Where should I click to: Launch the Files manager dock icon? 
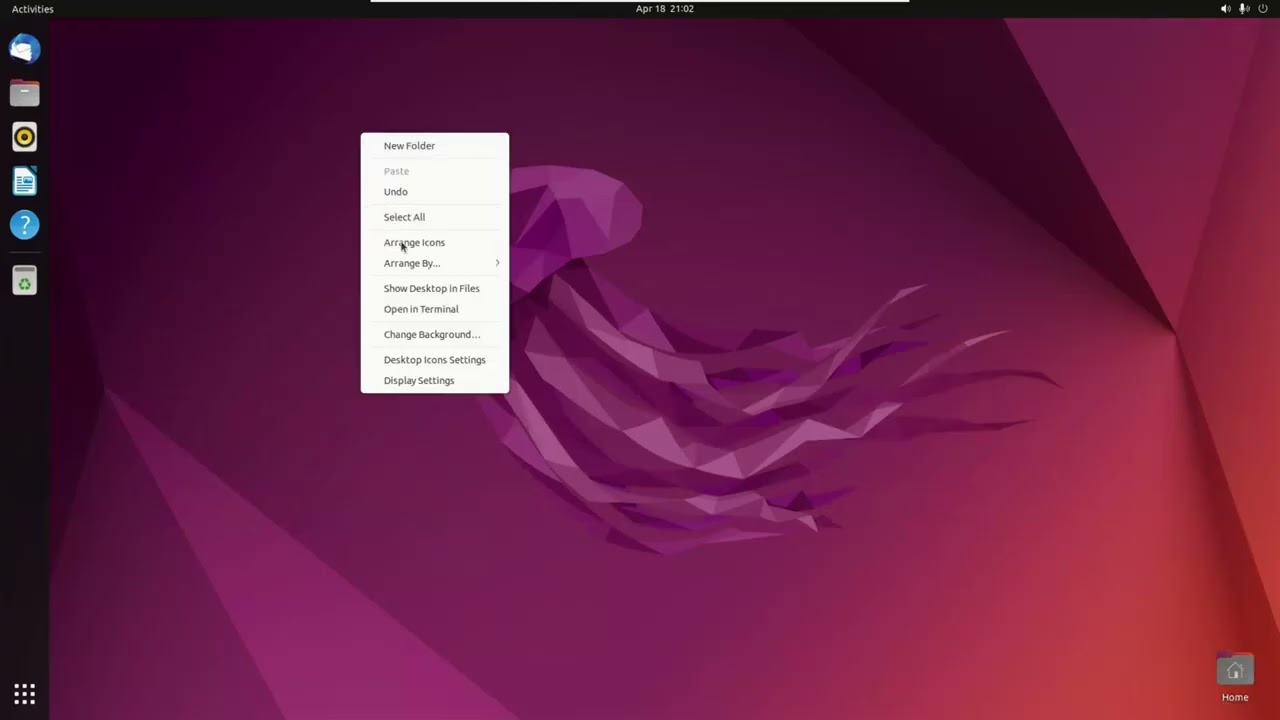point(24,93)
